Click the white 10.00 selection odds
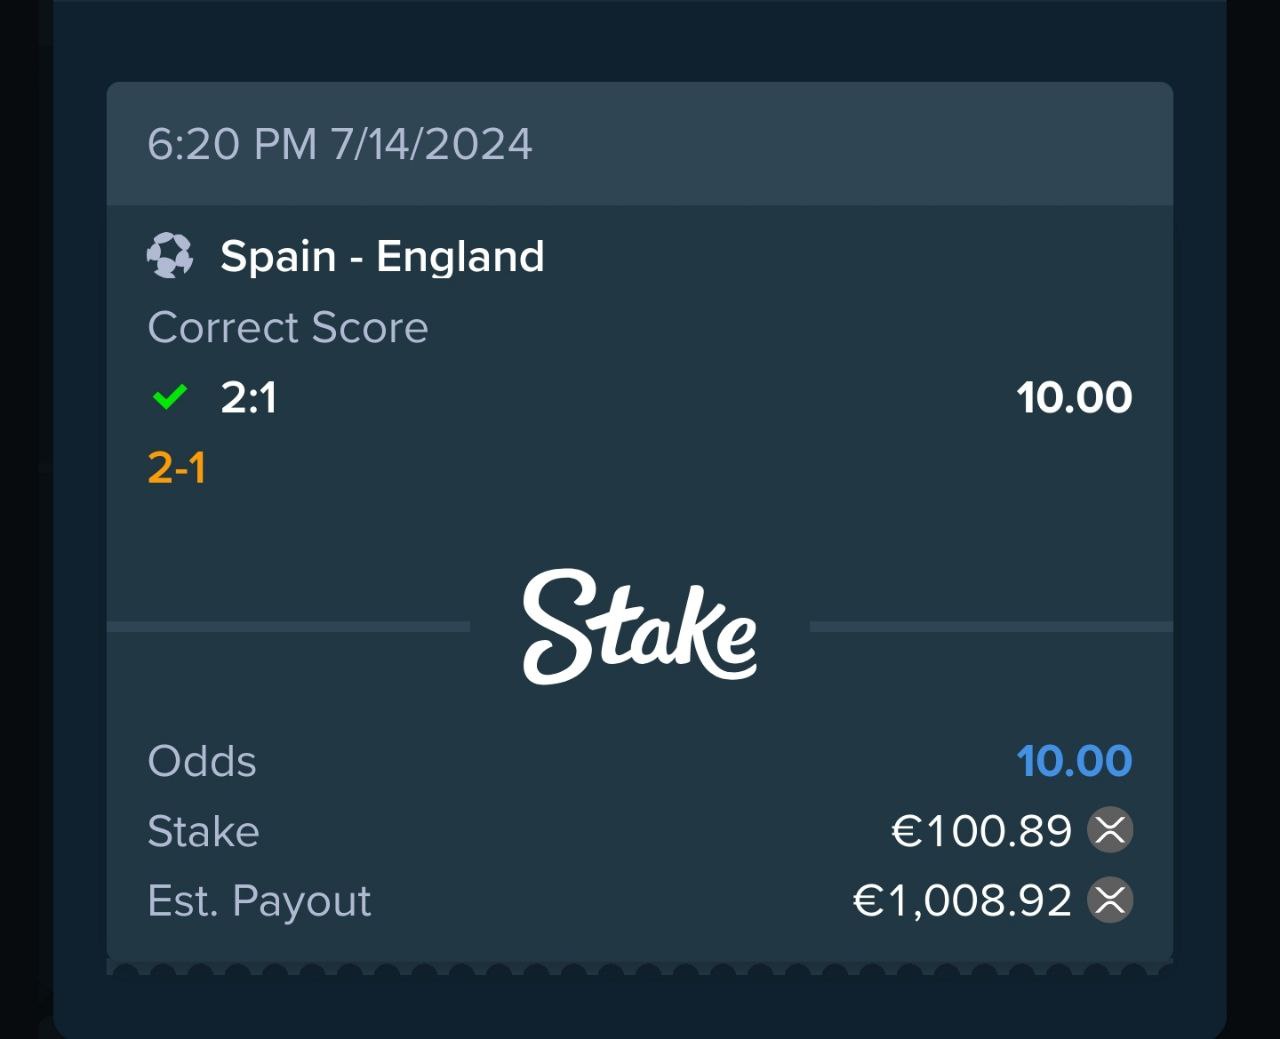Screen dimensions: 1280x1039 (1074, 398)
